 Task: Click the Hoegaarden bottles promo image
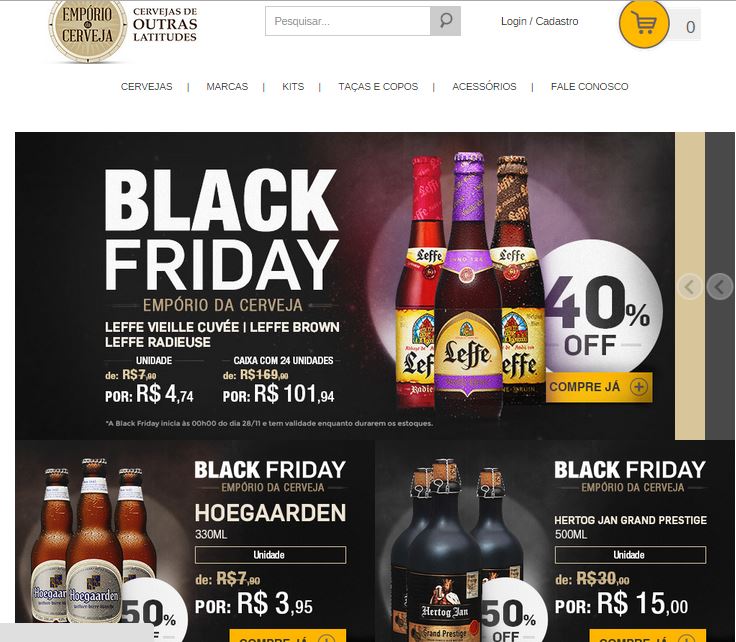(x=94, y=542)
